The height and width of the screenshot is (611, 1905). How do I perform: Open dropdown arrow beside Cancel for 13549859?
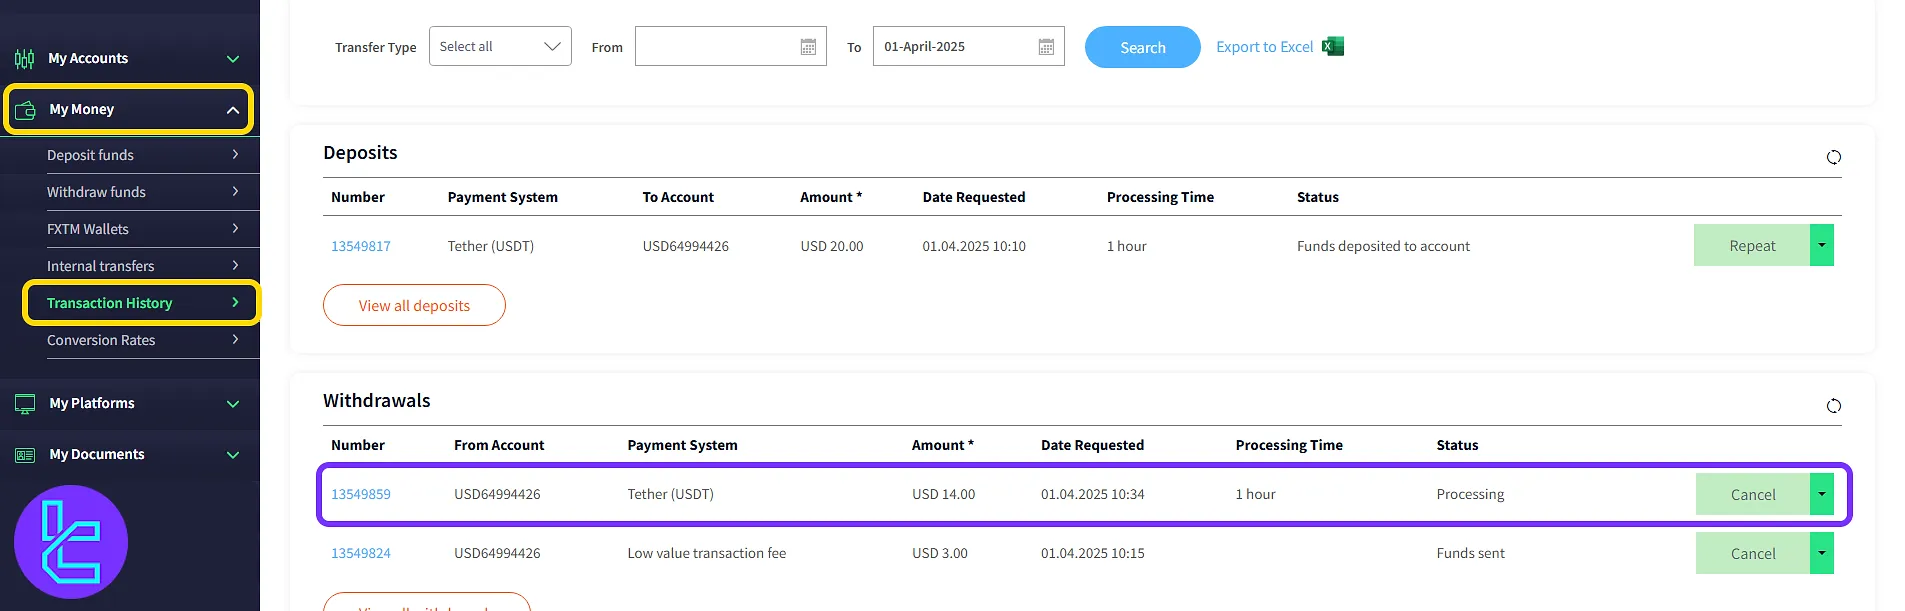pos(1822,494)
